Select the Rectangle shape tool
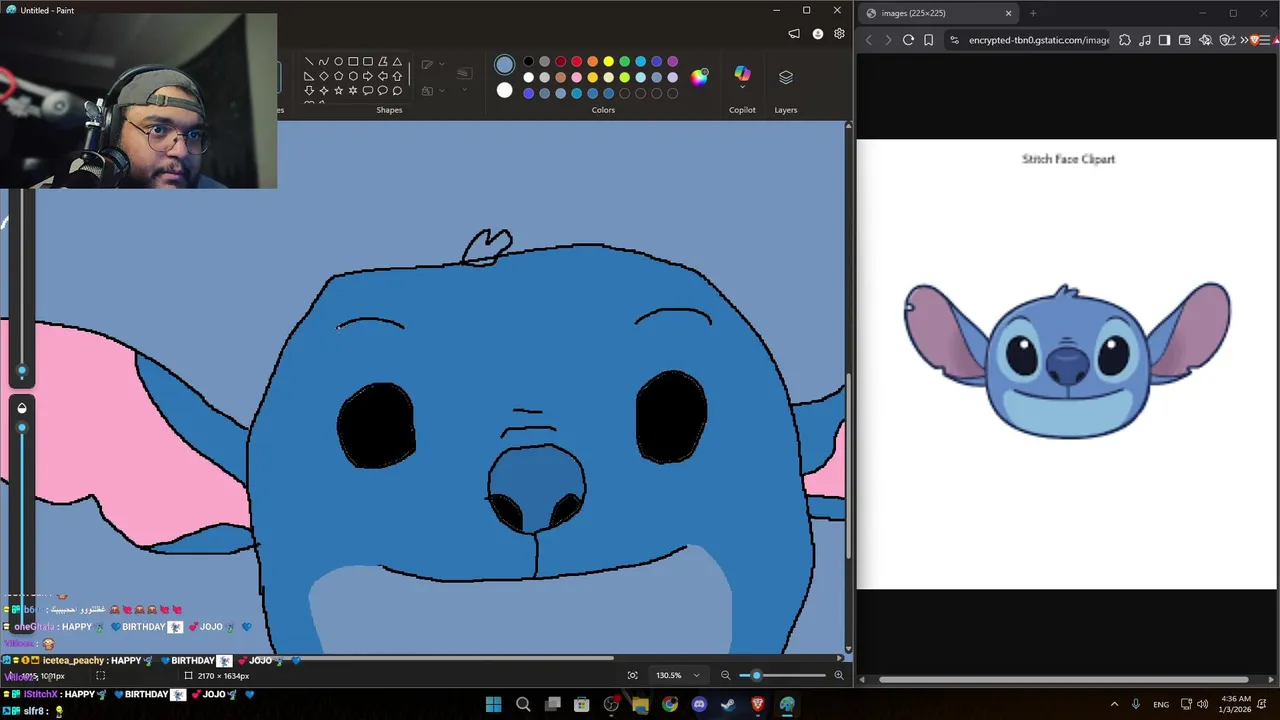The image size is (1280, 720). tap(353, 61)
